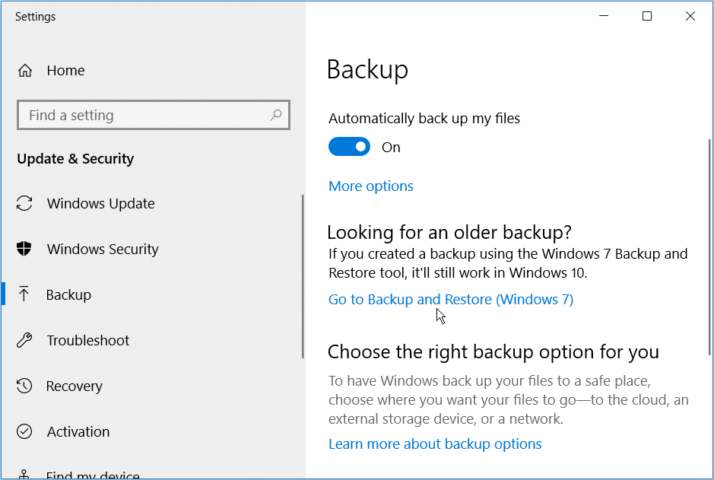Click the sidebar vertical scrollbar
Image resolution: width=714 pixels, height=480 pixels.
(x=302, y=276)
